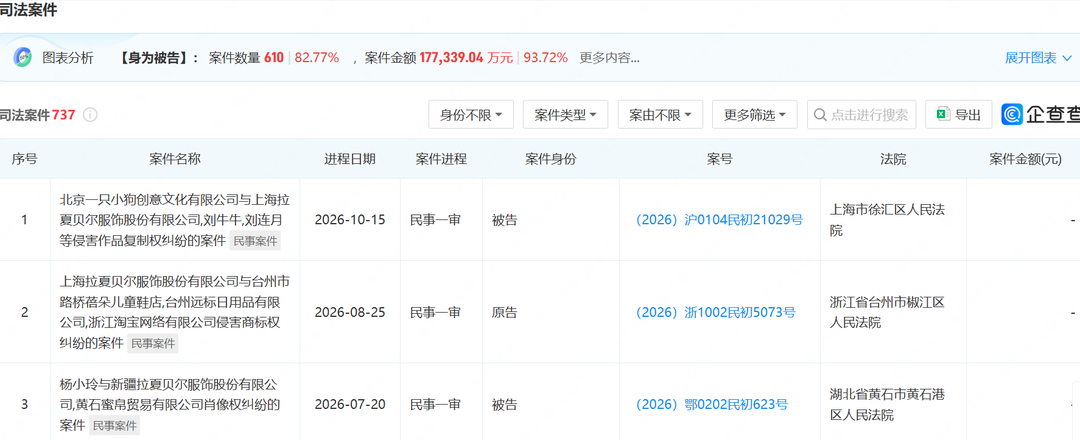Image resolution: width=1080 pixels, height=440 pixels.
Task: Click the 企查查 logo icon
Action: point(1012,115)
